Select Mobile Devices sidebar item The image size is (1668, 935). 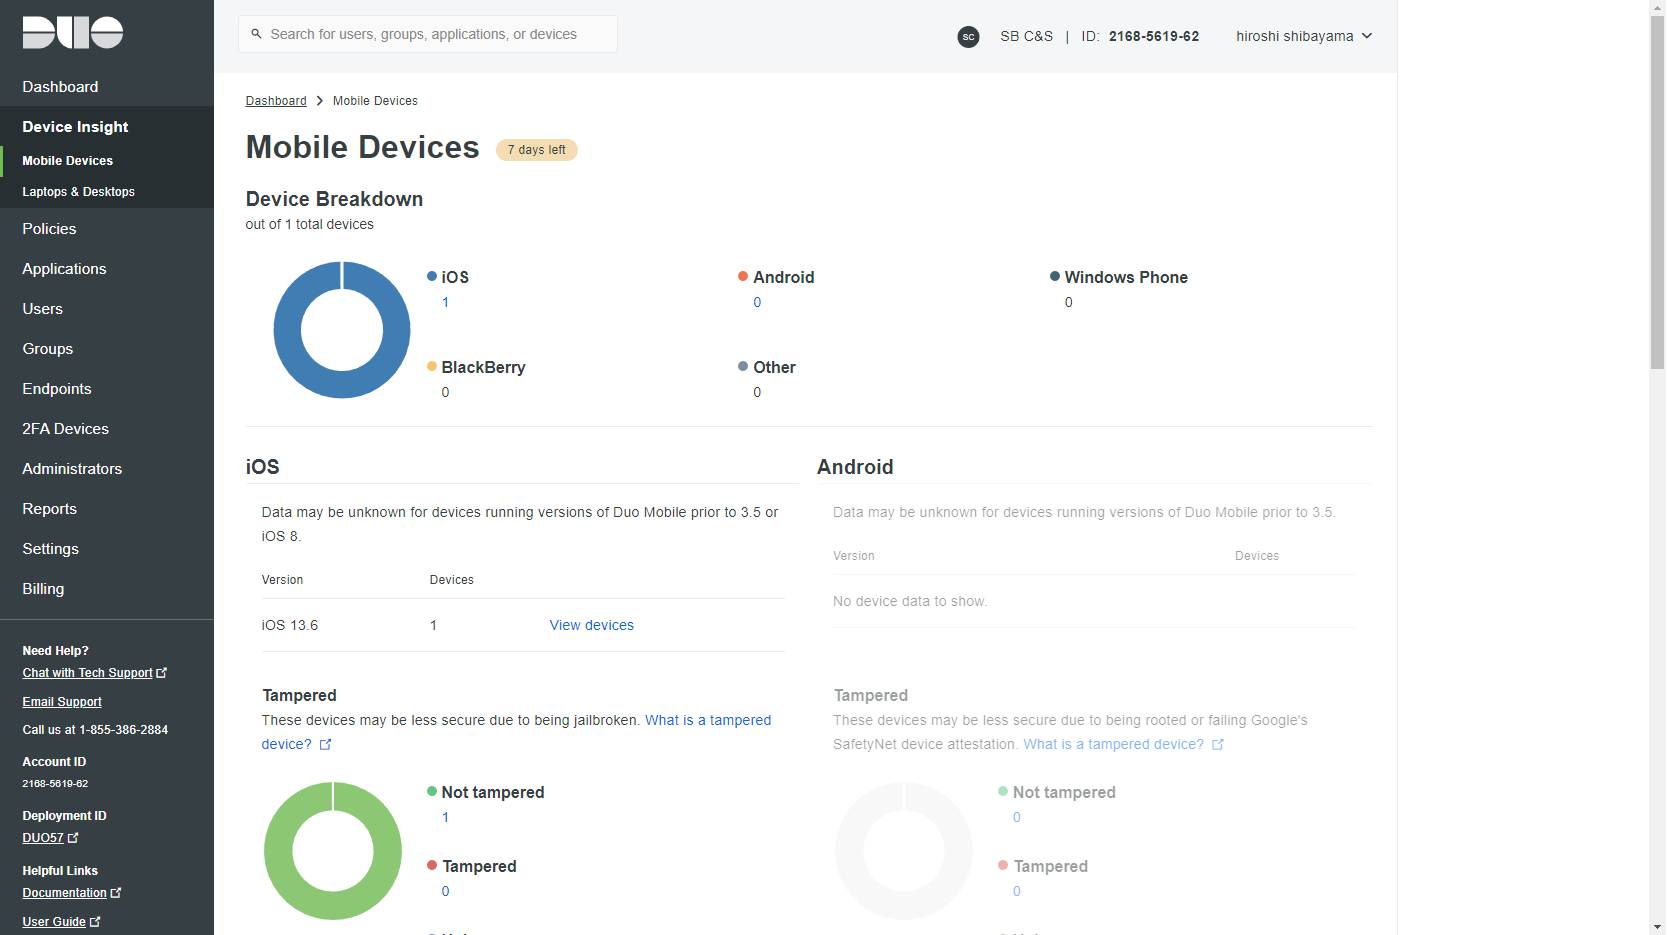coord(67,161)
